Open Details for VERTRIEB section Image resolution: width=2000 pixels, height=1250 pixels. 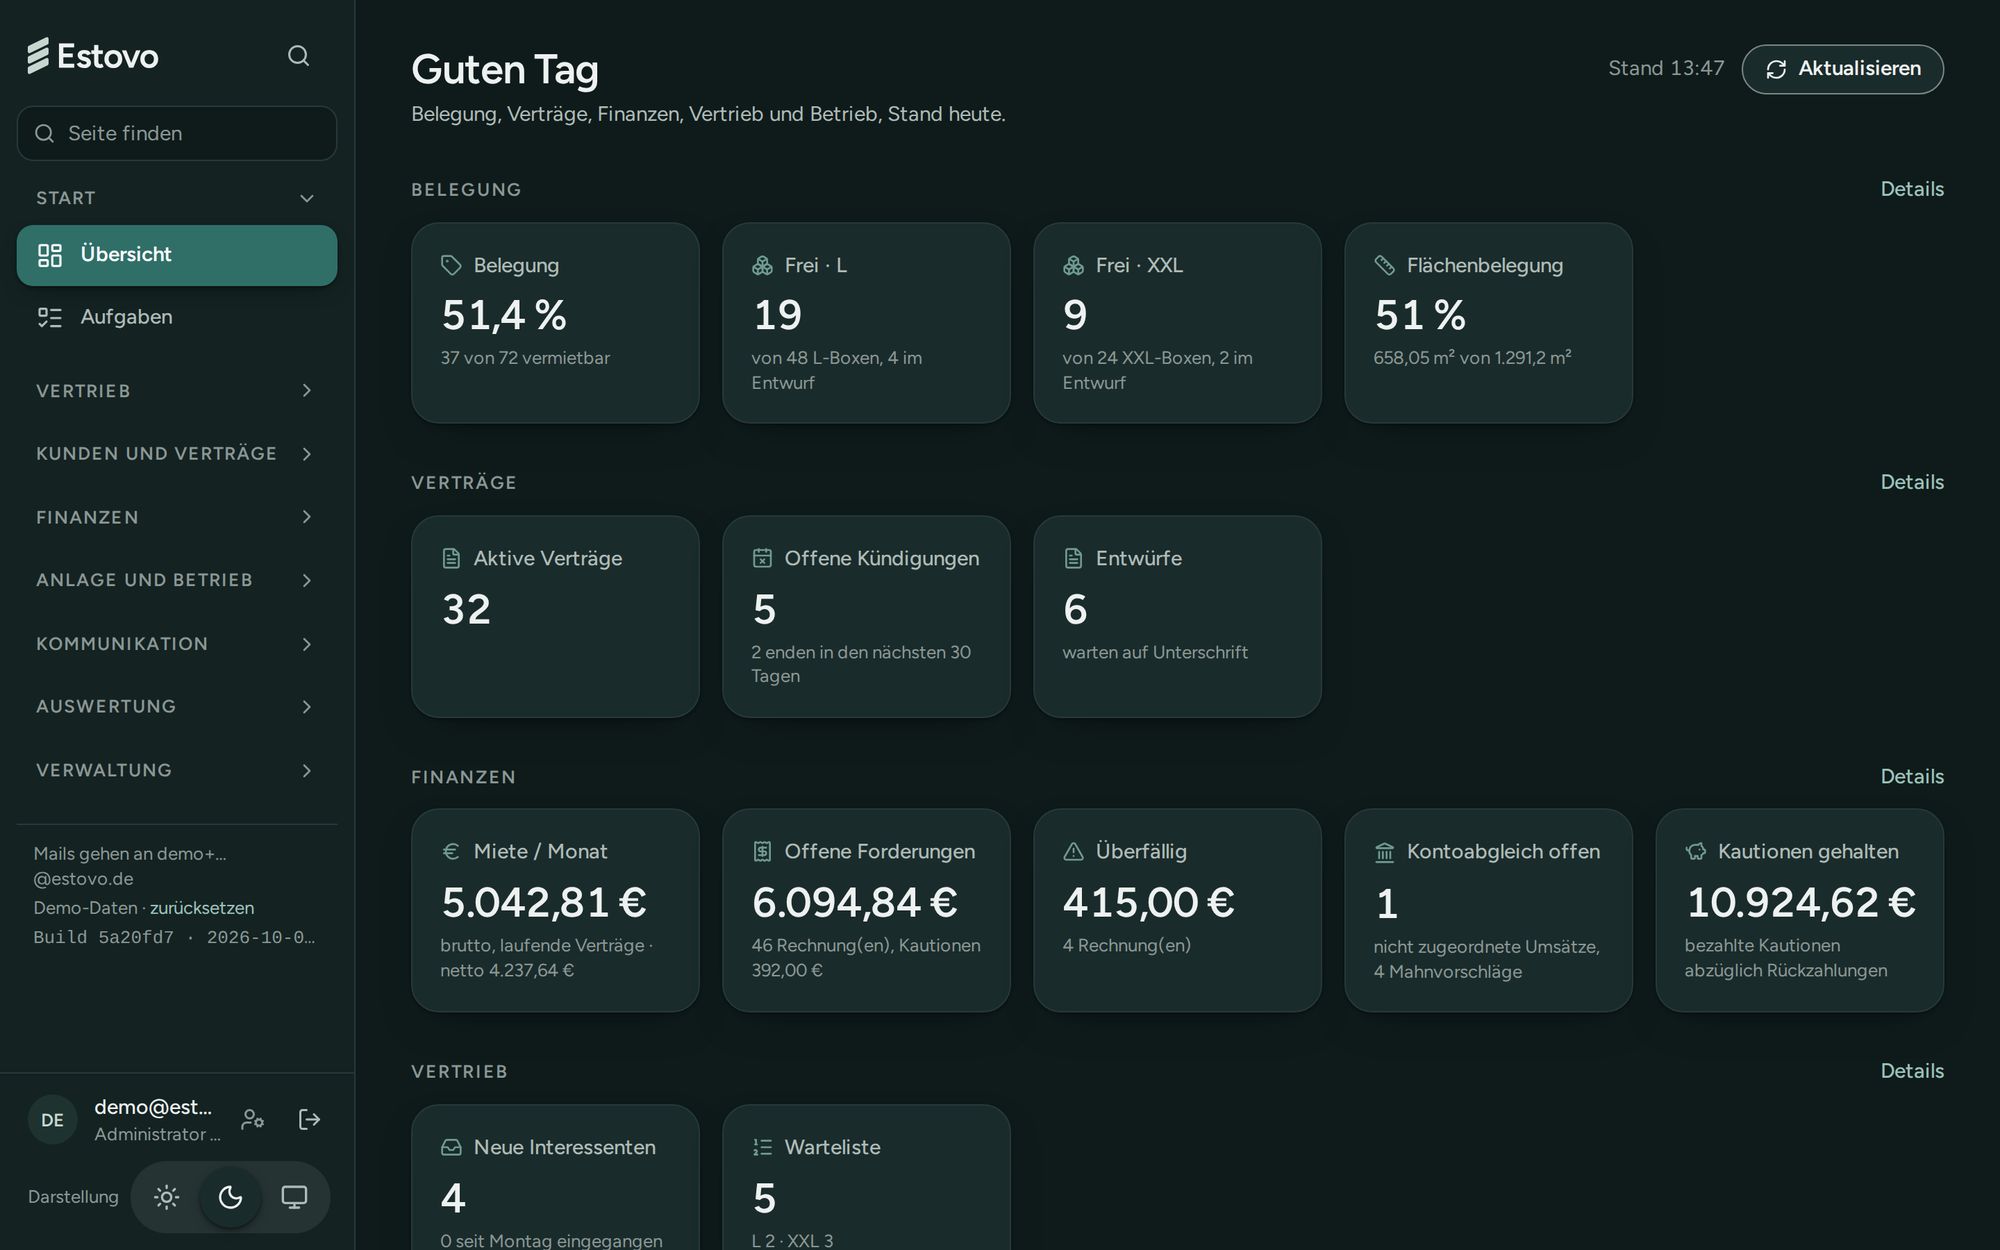click(x=1912, y=1071)
